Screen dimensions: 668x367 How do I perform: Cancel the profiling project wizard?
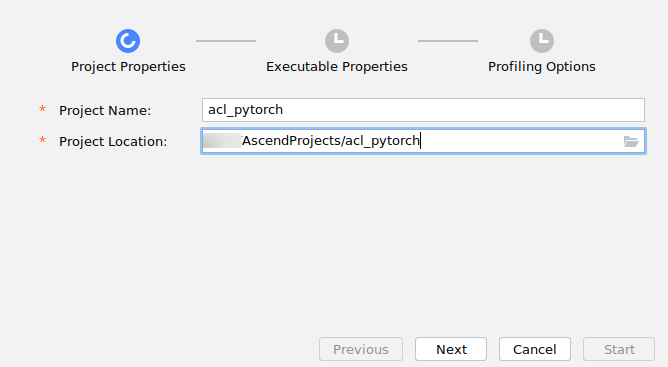click(x=535, y=350)
